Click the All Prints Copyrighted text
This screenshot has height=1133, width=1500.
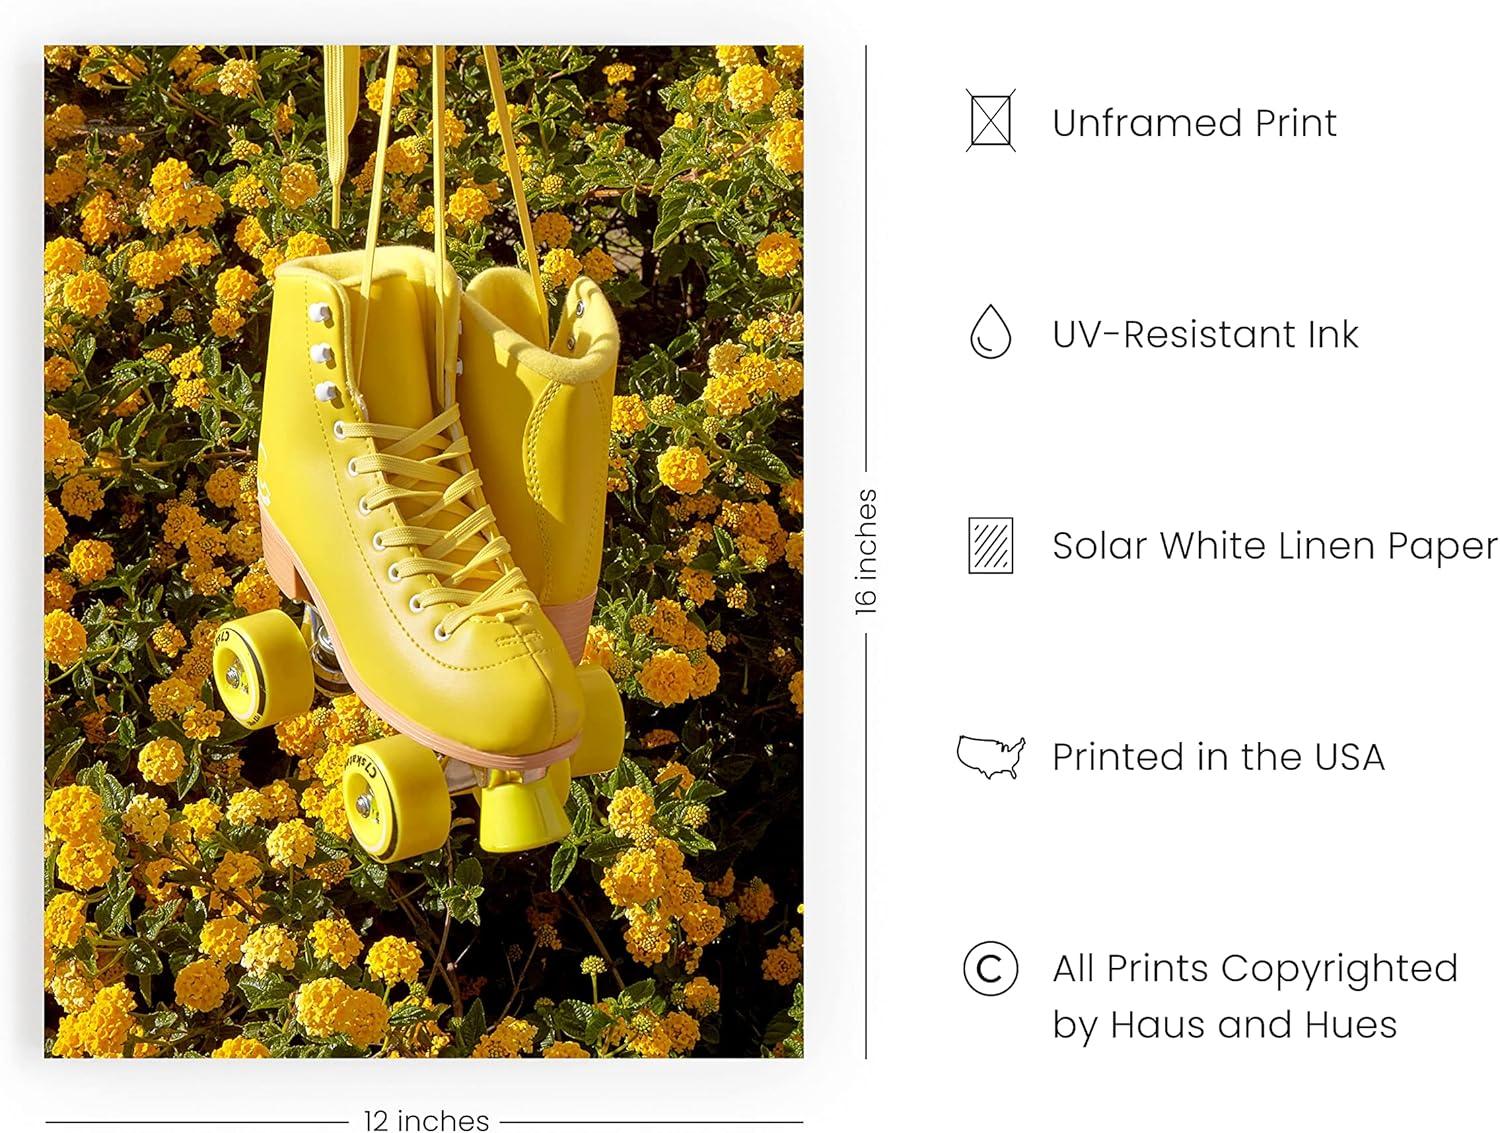coord(1255,968)
